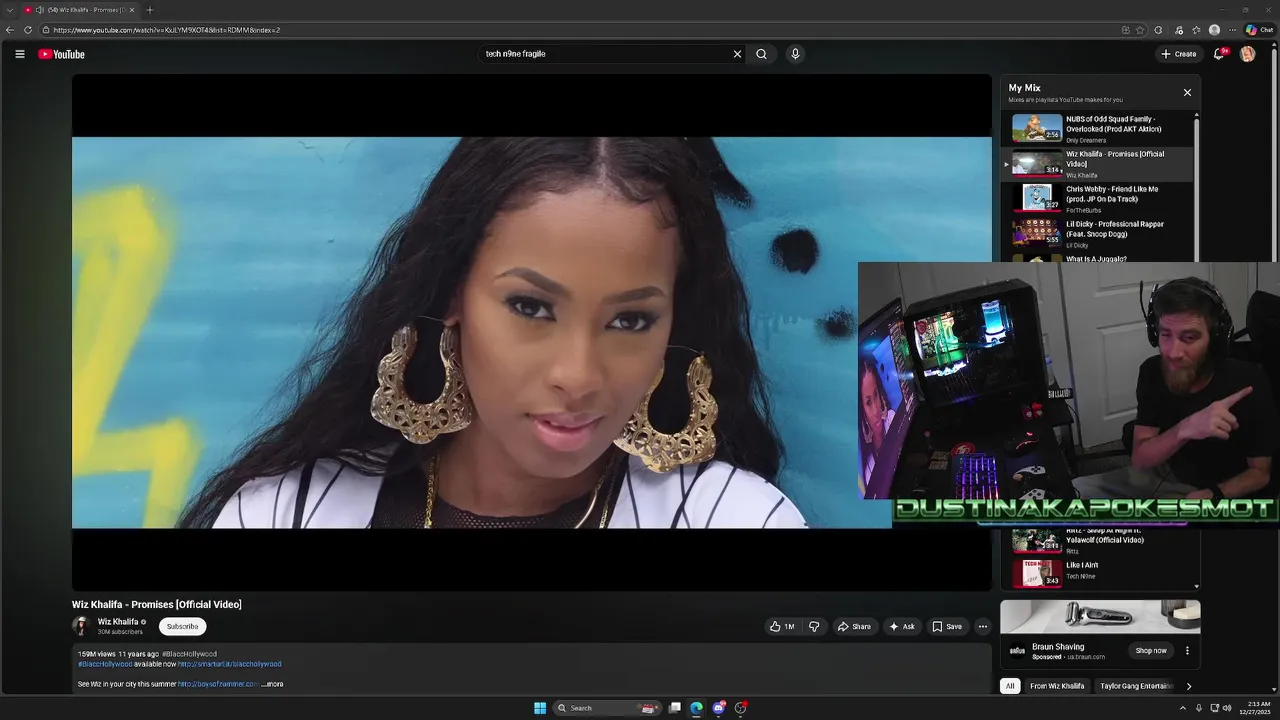Open YouTube notifications bell
This screenshot has width=1280, height=720.
click(1218, 54)
